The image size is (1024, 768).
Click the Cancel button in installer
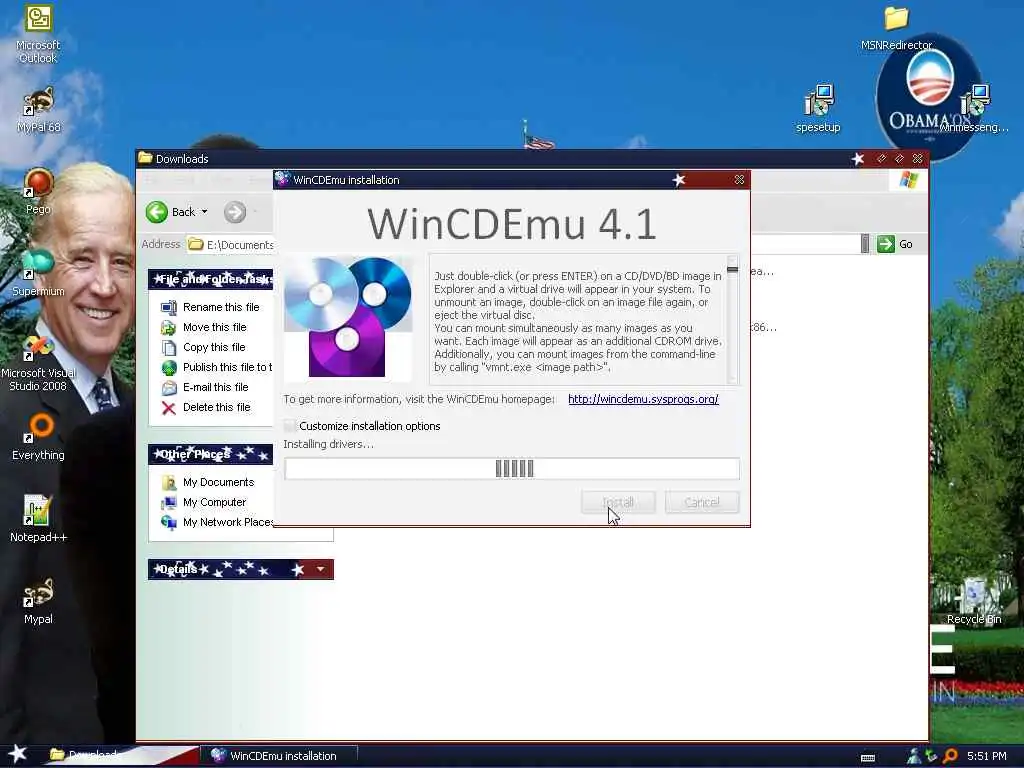click(x=702, y=502)
